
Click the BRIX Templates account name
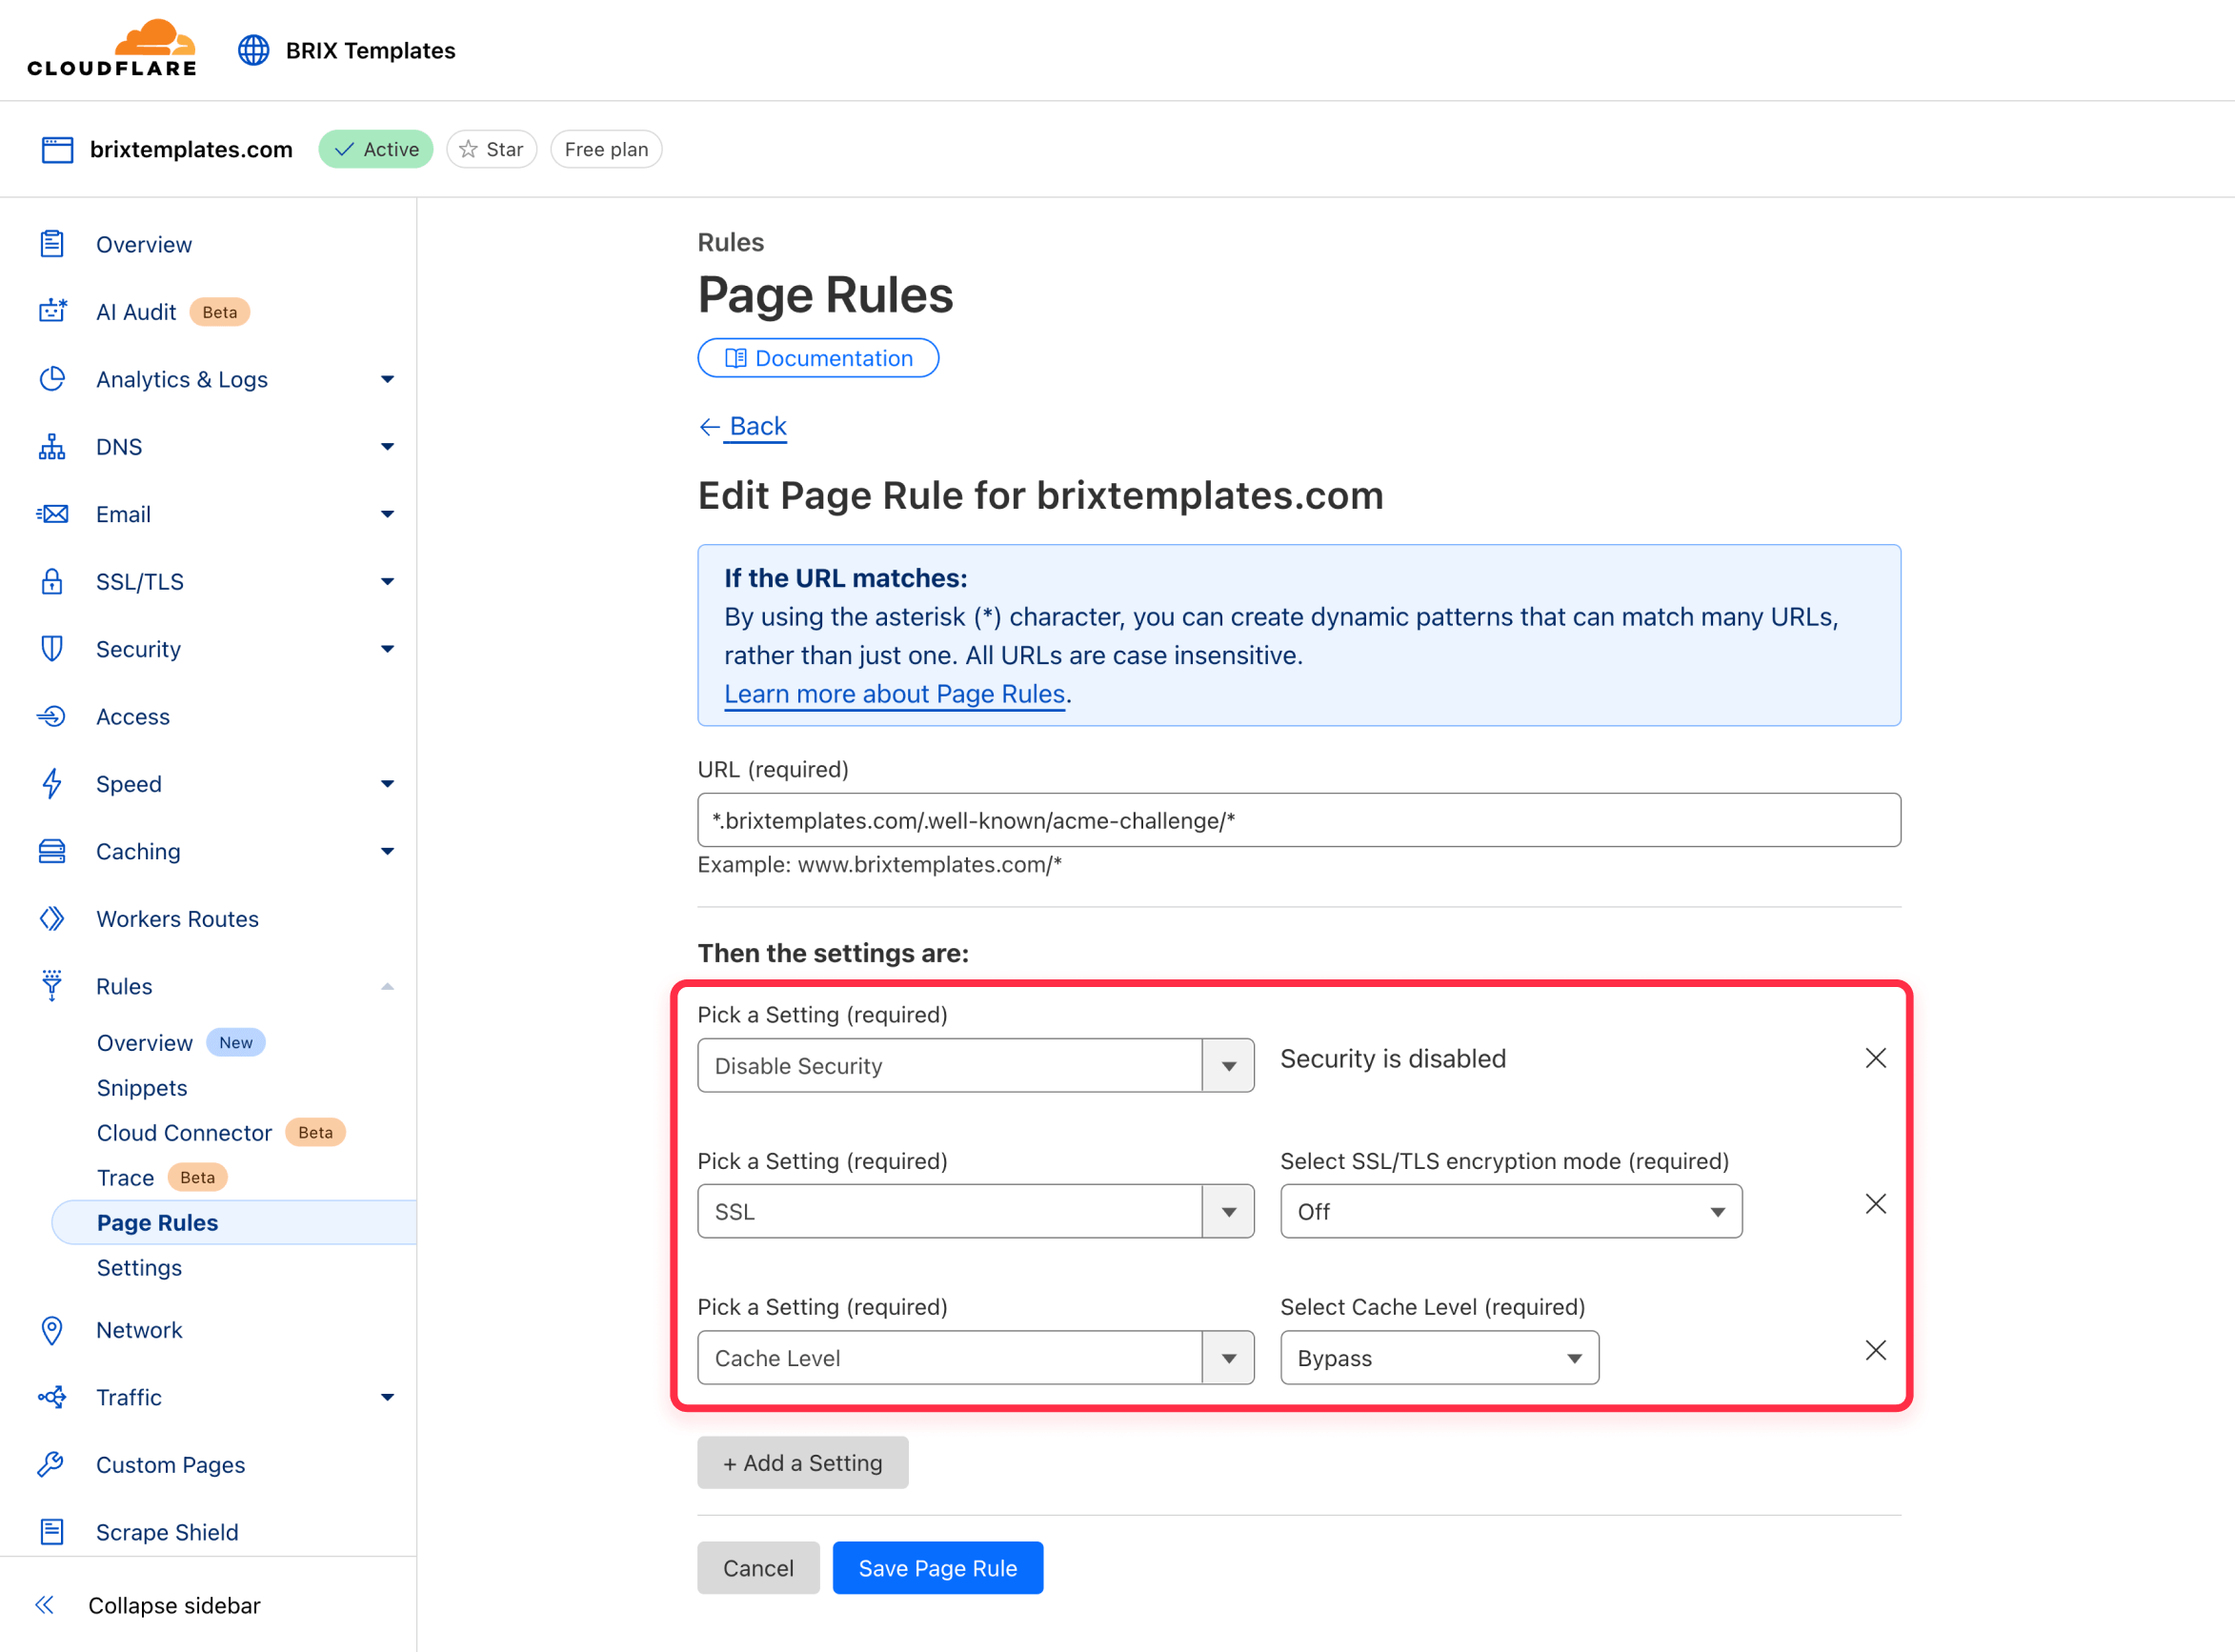pos(370,50)
